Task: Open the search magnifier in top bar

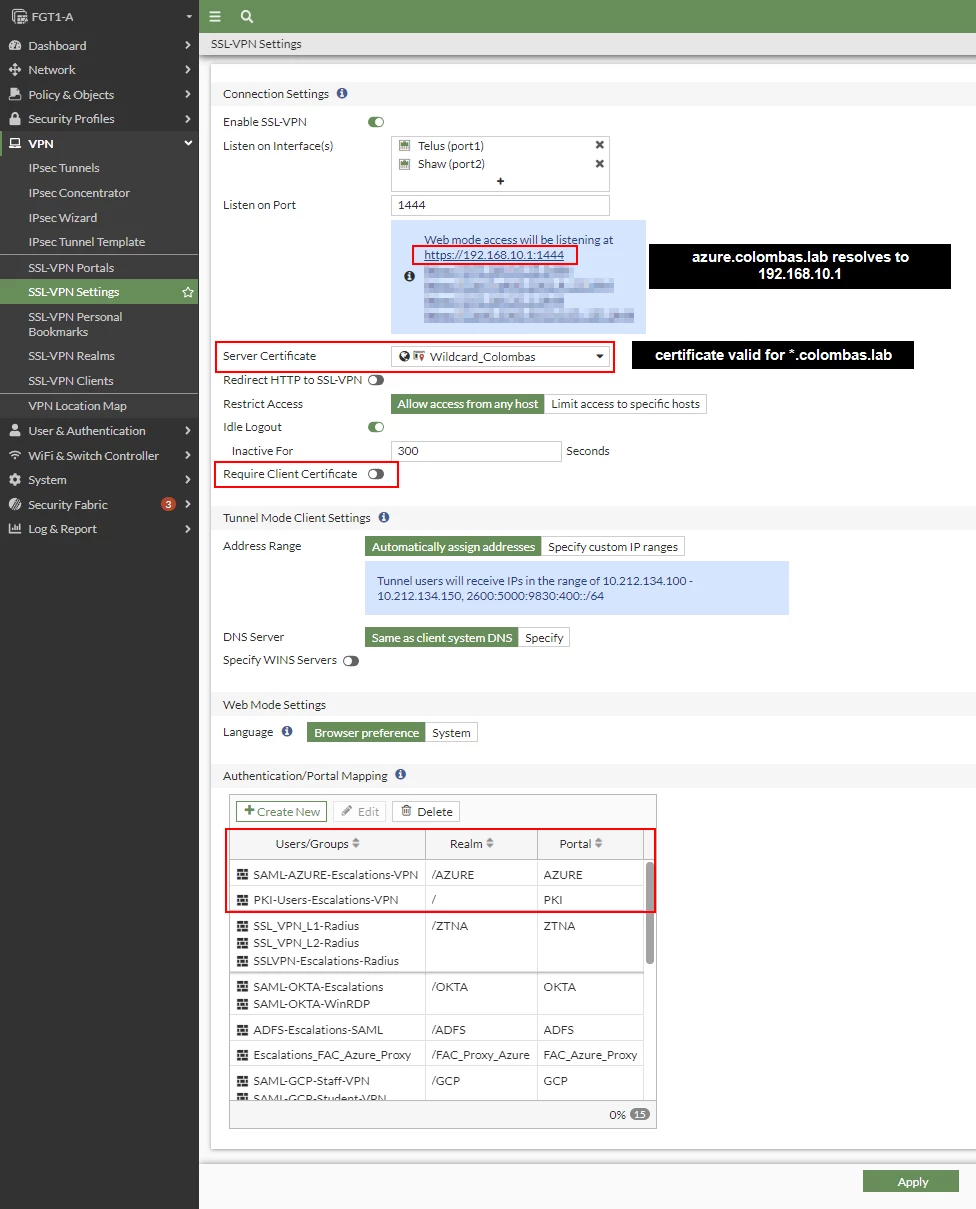Action: (x=247, y=17)
